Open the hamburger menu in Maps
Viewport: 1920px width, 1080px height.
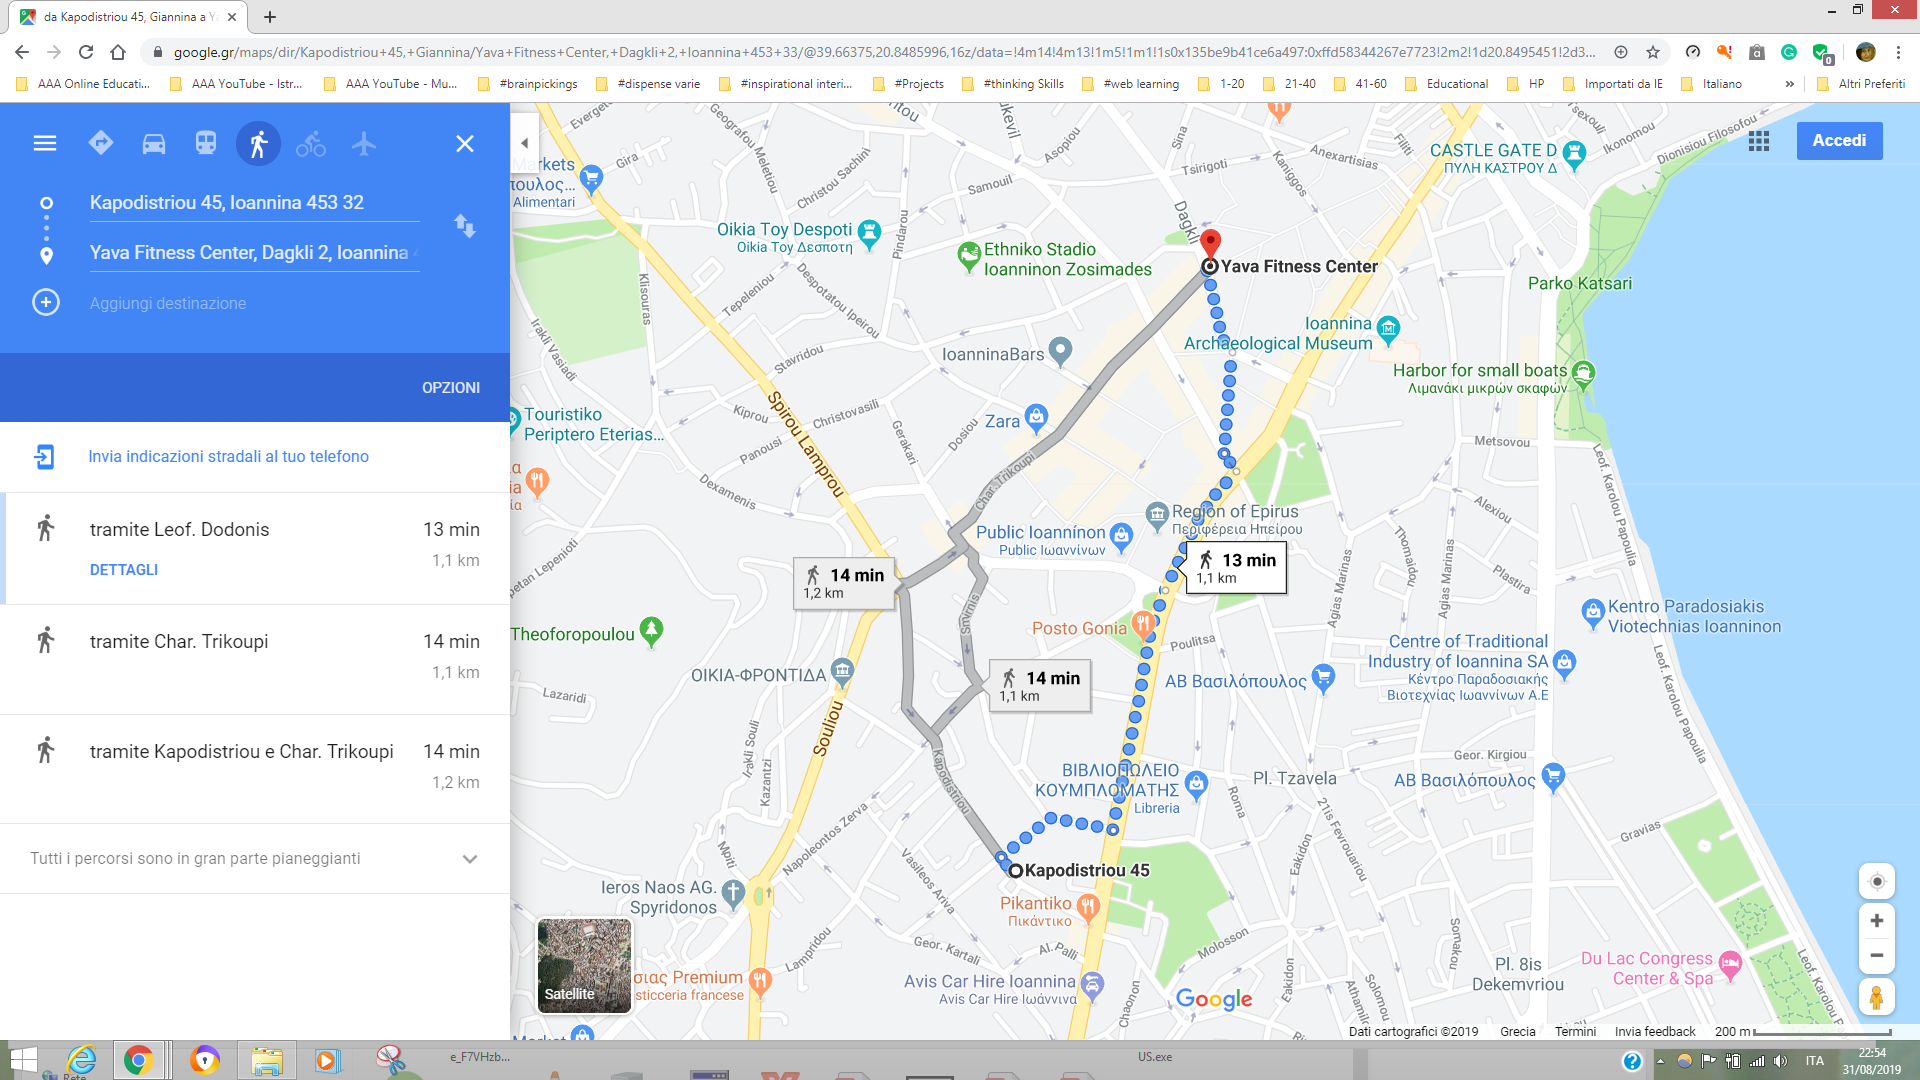point(45,143)
